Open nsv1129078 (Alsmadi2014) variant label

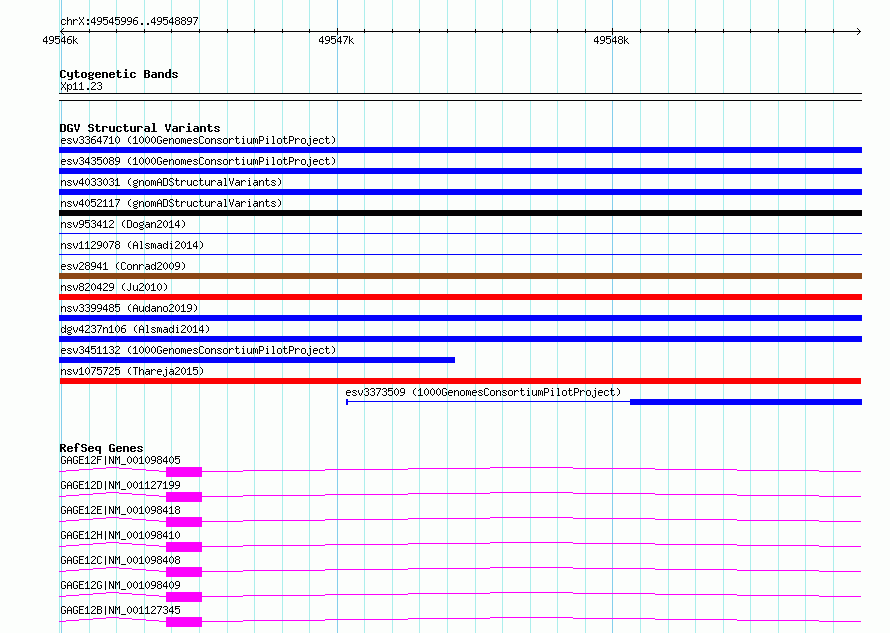coord(132,245)
